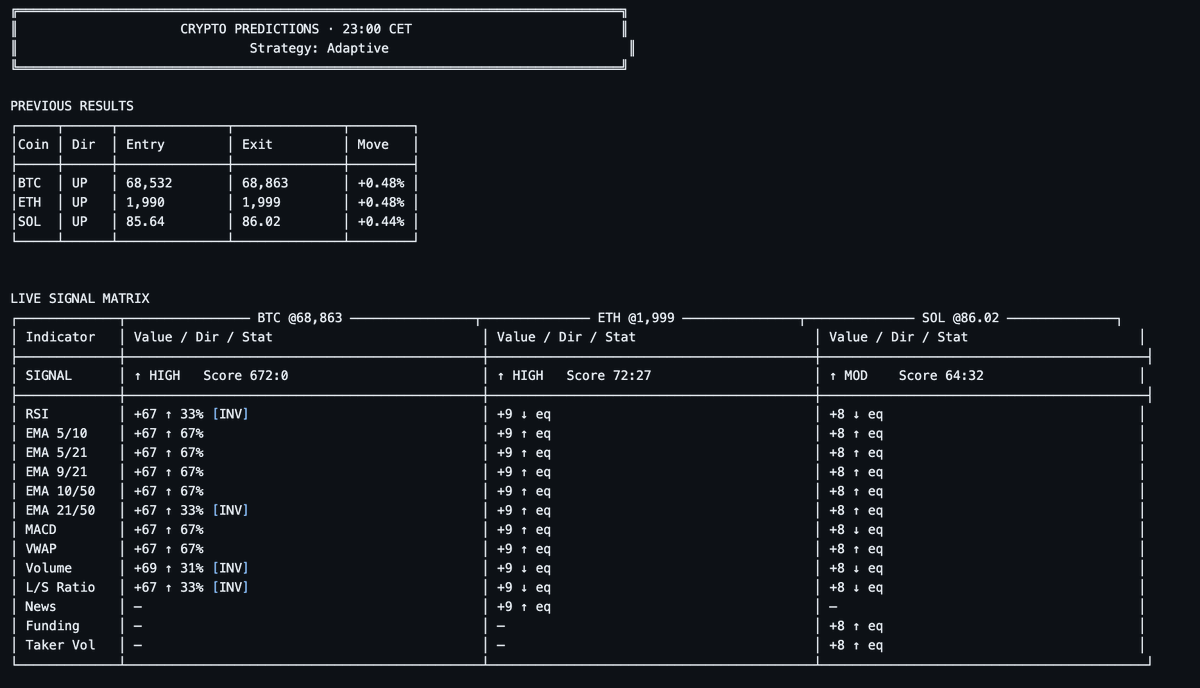Select BTC entry price 68,532
Image resolution: width=1200 pixels, height=688 pixels.
pyautogui.click(x=149, y=183)
